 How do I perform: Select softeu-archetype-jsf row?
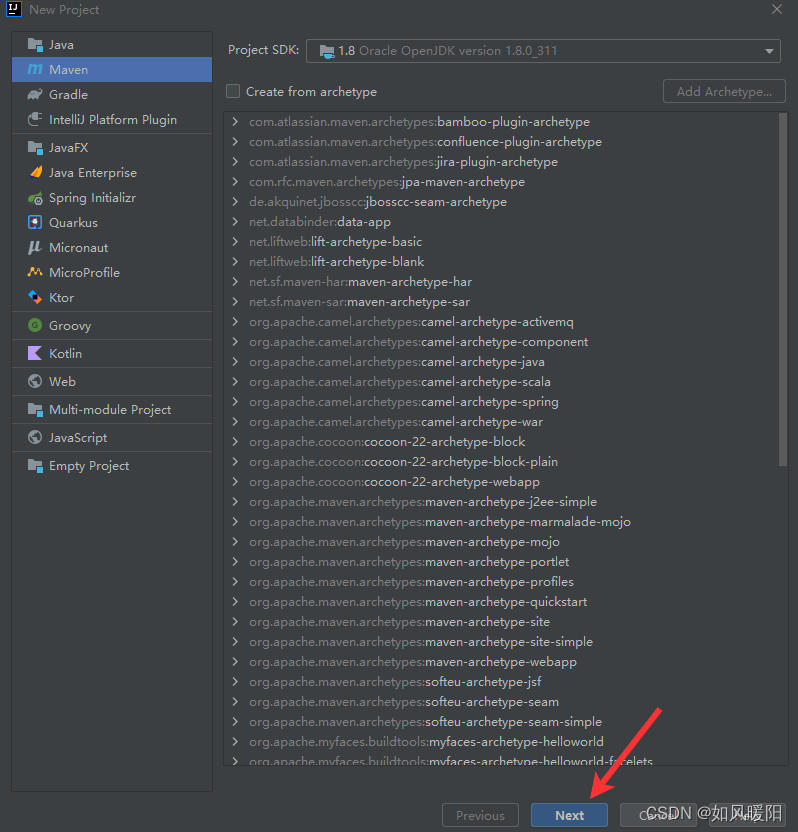501,682
